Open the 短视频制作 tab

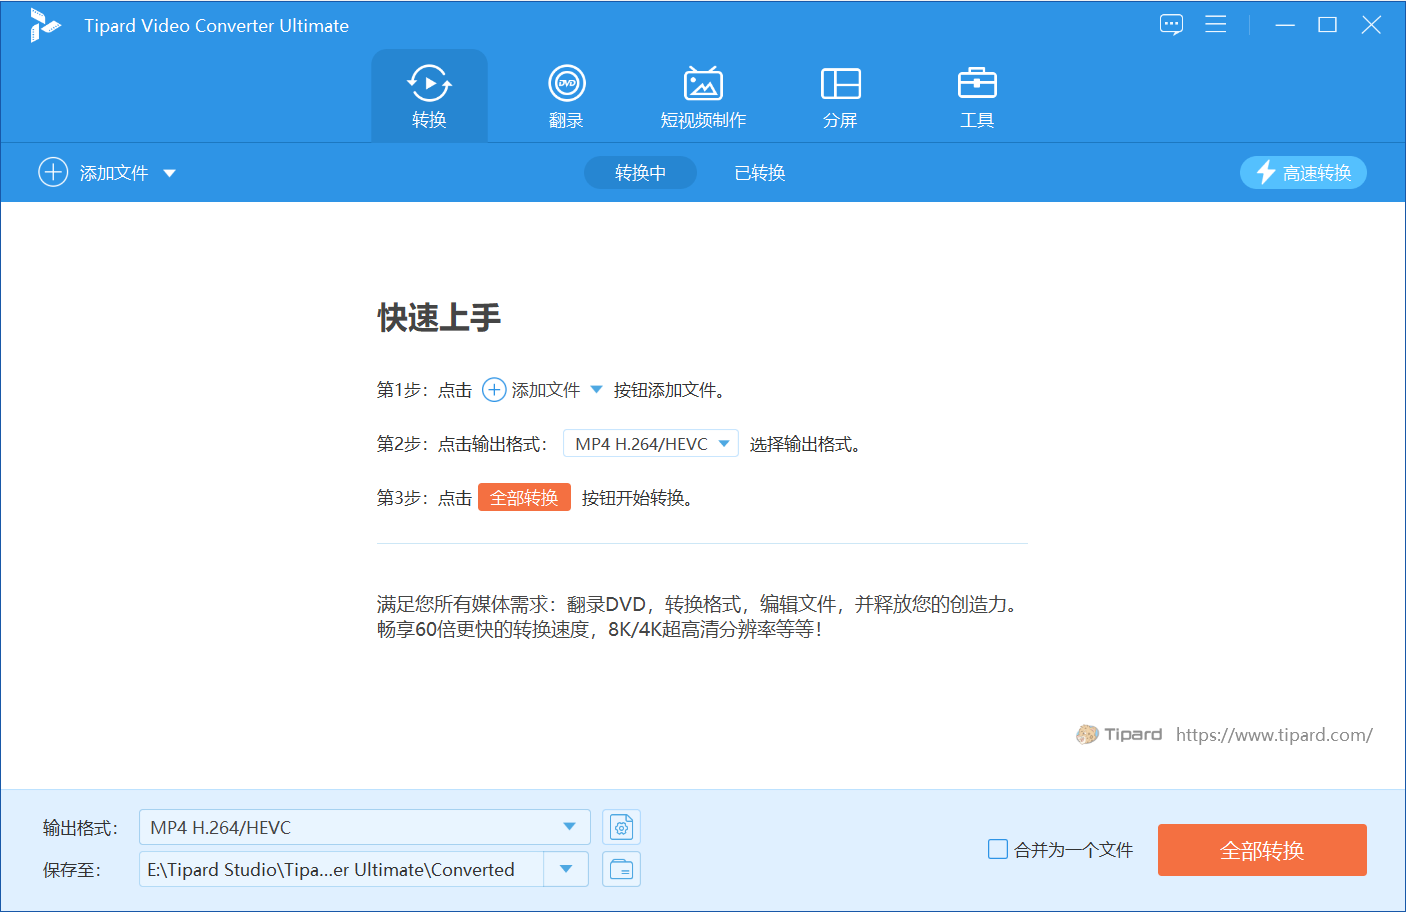pyautogui.click(x=703, y=96)
